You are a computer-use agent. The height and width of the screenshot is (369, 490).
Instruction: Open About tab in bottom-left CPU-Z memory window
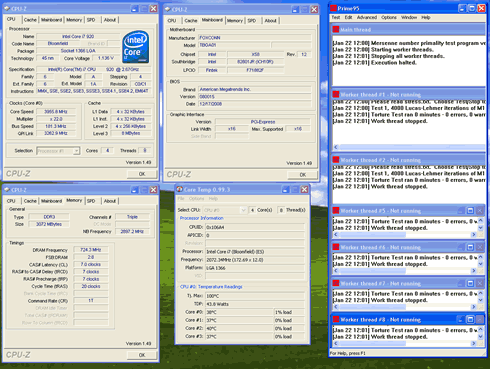pos(110,201)
